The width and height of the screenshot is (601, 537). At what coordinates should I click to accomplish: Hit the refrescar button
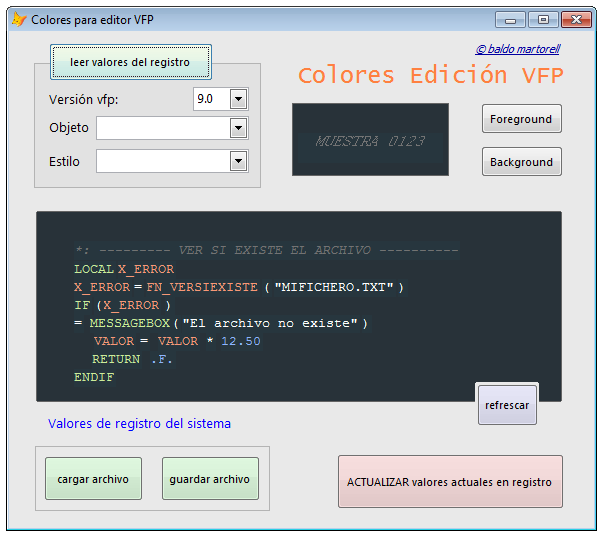(507, 405)
